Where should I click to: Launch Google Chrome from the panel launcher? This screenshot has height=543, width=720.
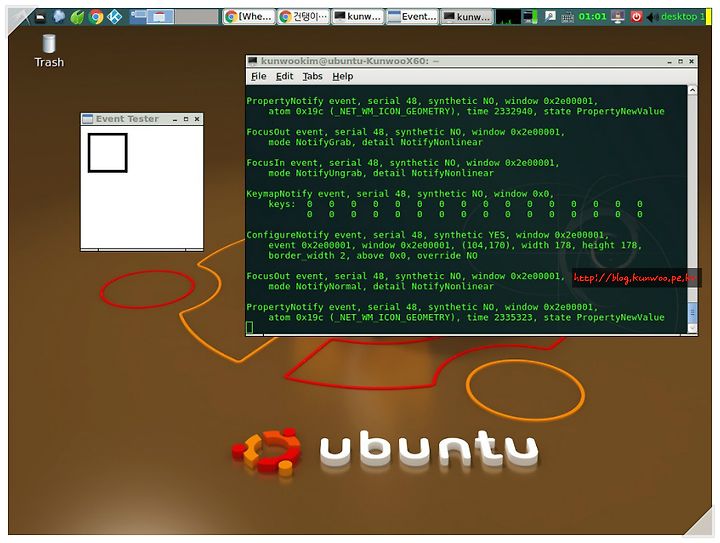tap(96, 17)
